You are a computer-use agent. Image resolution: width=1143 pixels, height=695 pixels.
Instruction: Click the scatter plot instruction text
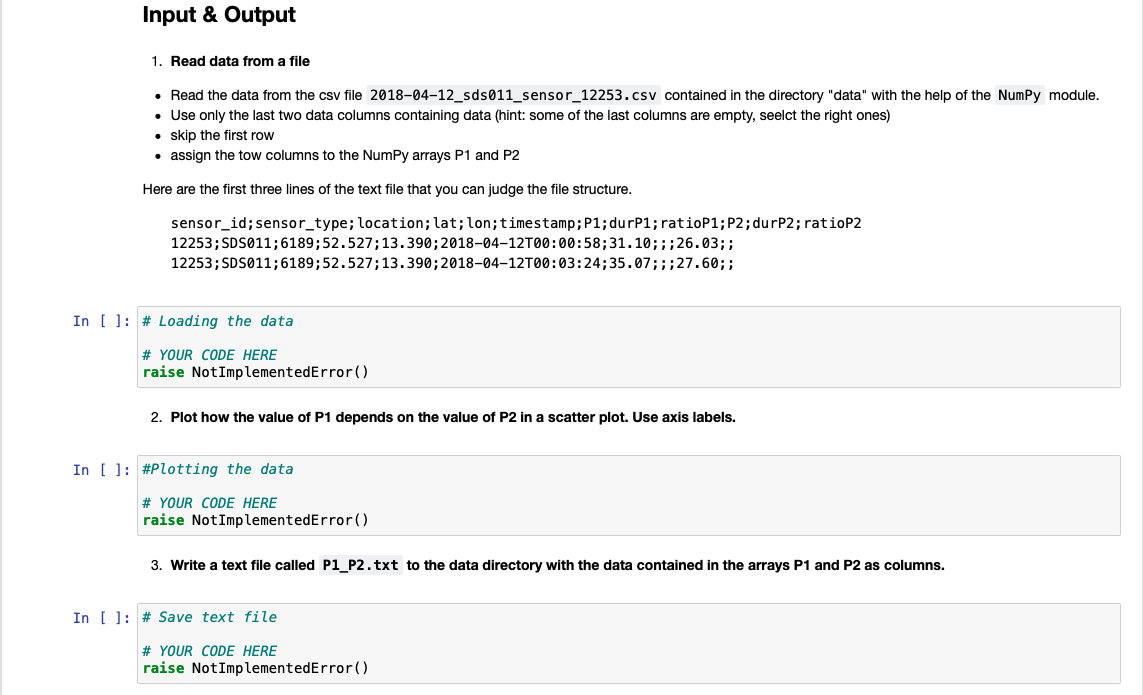pyautogui.click(x=453, y=417)
